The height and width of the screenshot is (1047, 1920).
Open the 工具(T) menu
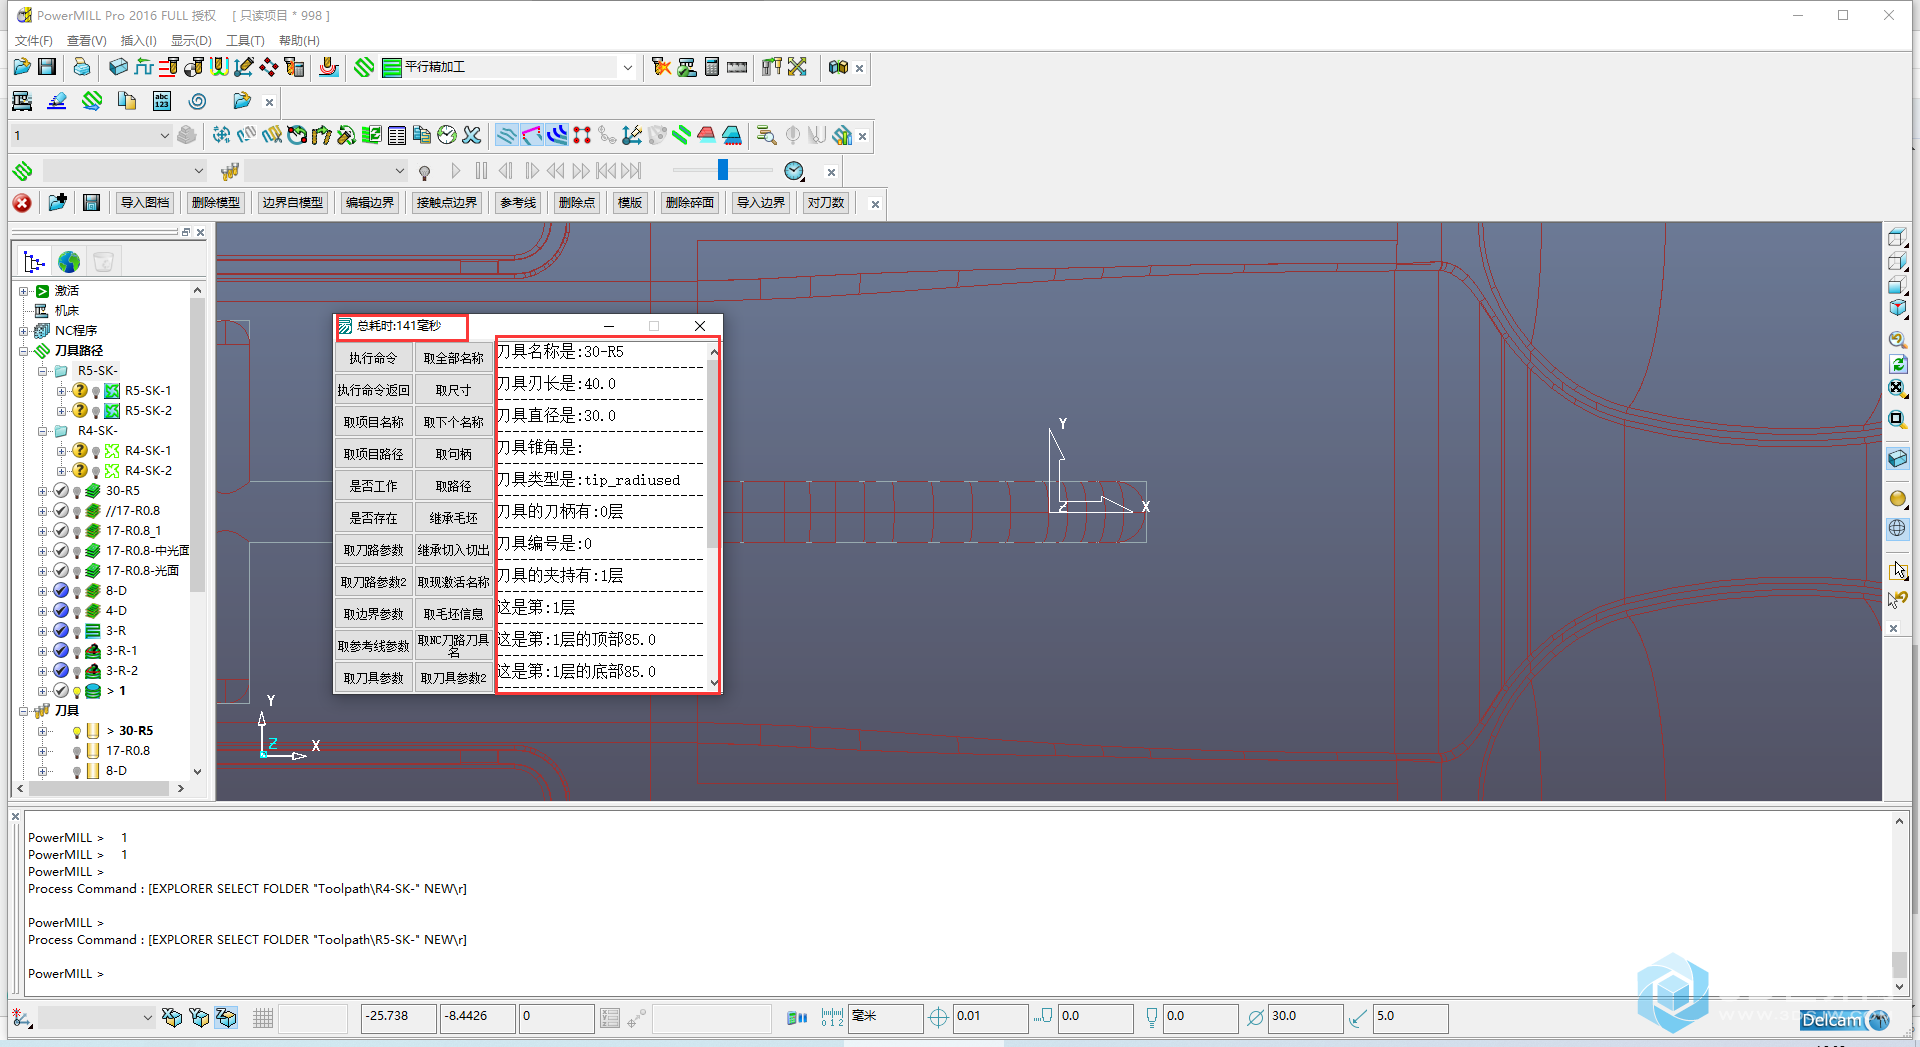245,41
